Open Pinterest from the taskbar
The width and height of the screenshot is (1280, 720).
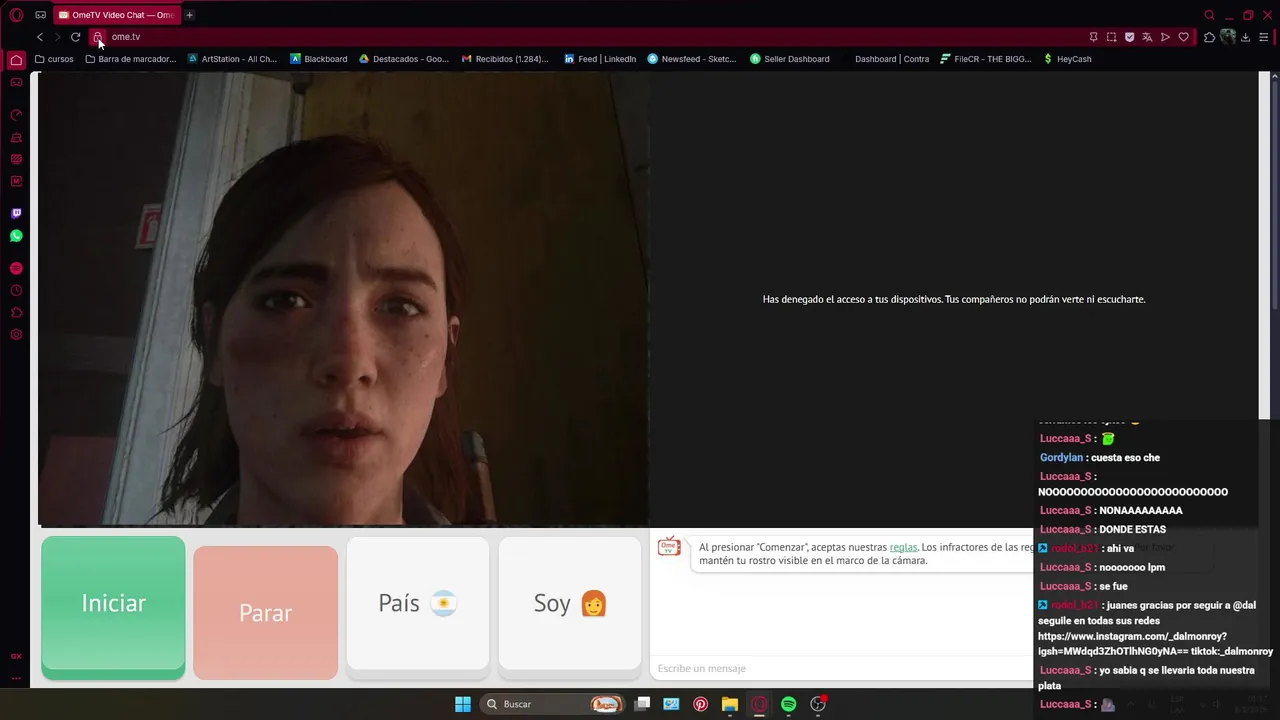pos(700,704)
